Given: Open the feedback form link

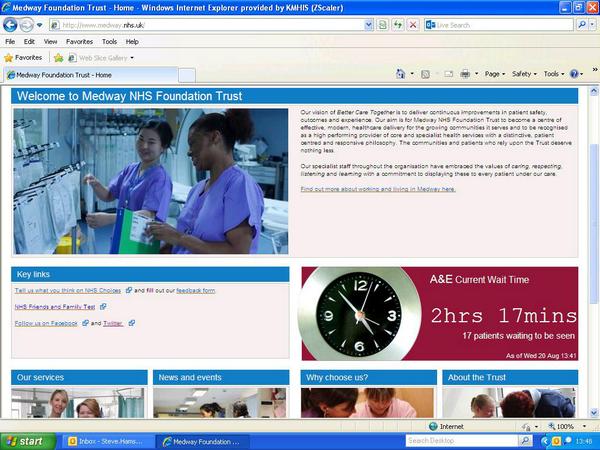Looking at the screenshot, I should 196,290.
